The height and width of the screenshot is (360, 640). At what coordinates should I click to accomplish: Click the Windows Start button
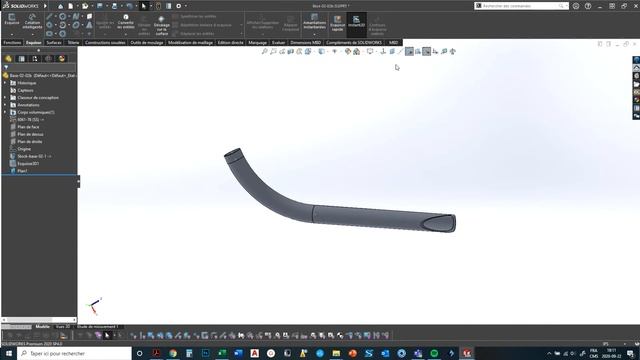click(8, 353)
